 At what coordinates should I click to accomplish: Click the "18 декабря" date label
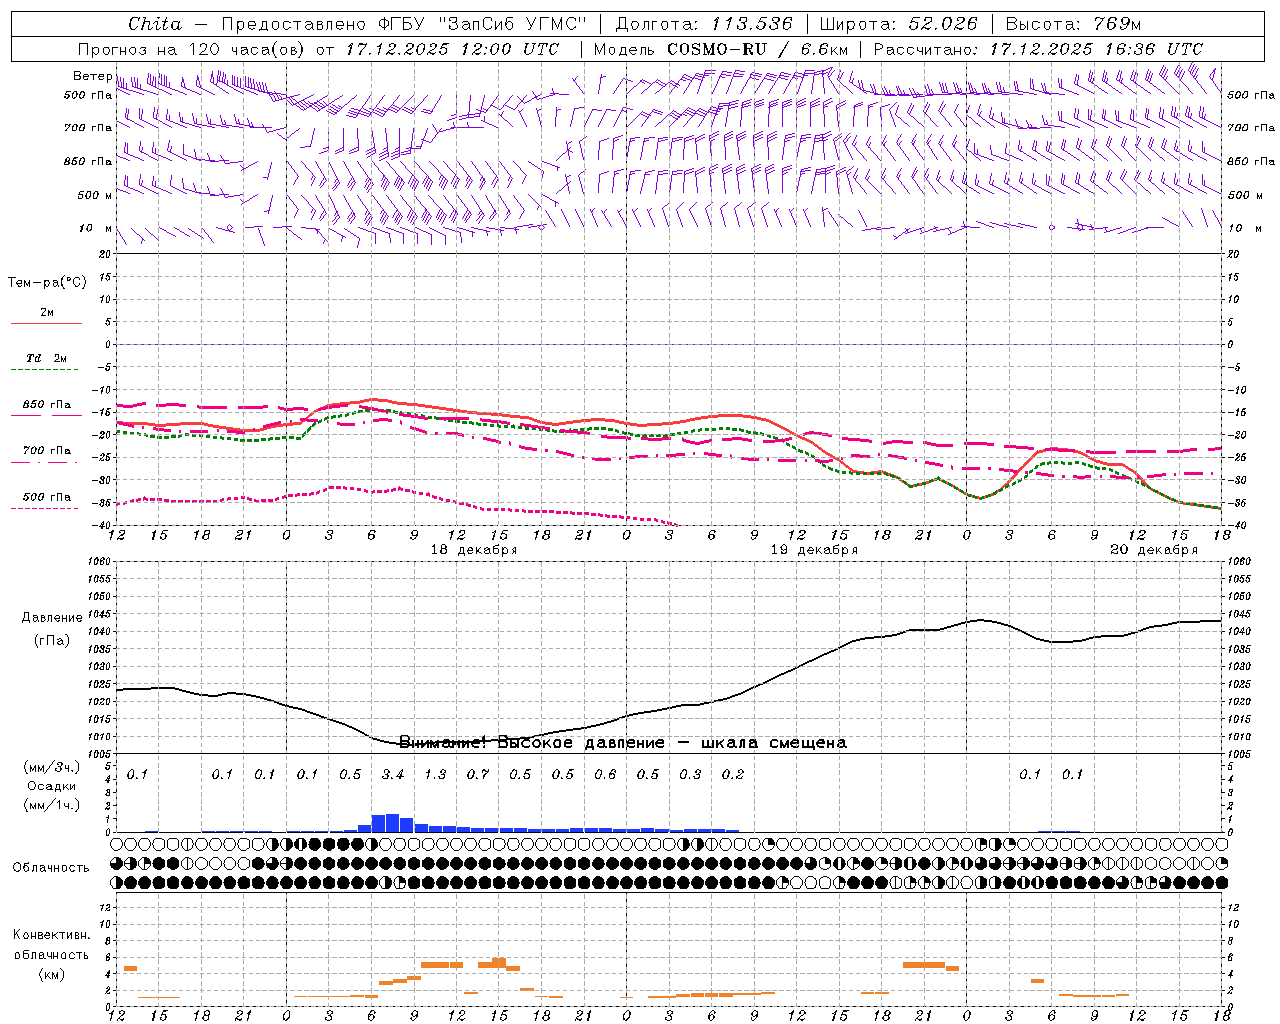(x=474, y=549)
